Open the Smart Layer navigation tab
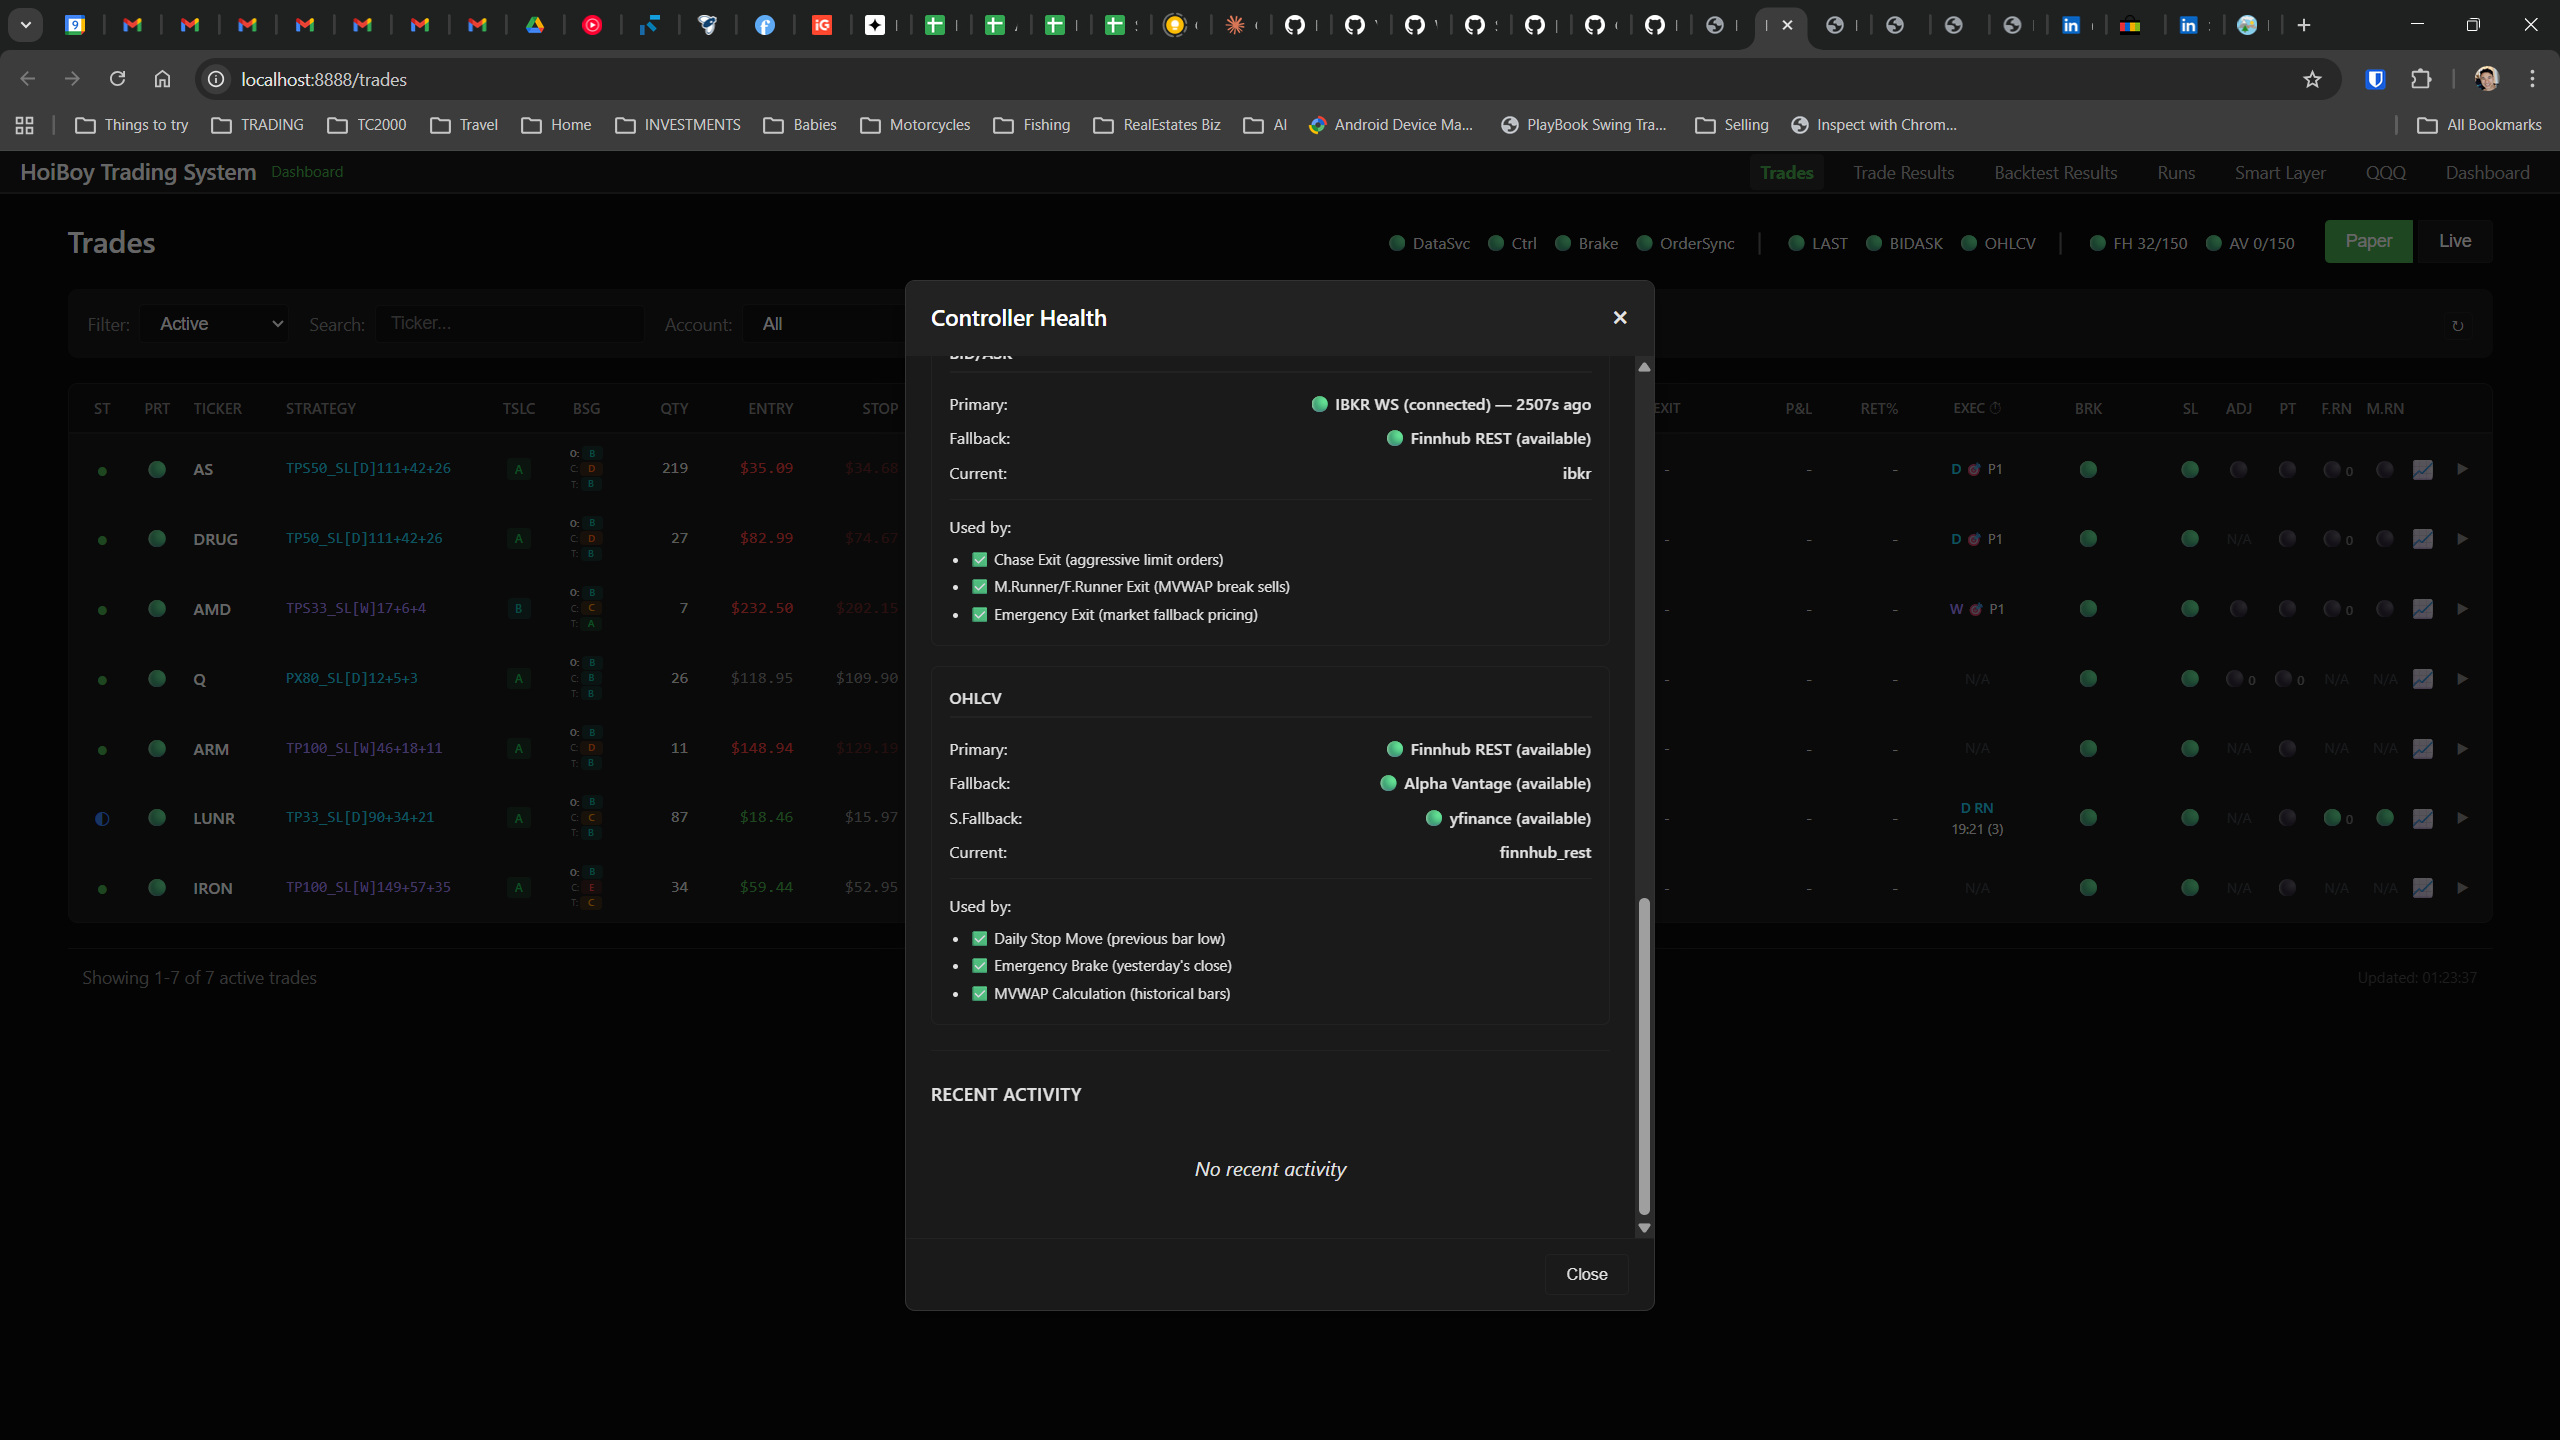This screenshot has width=2560, height=1440. click(x=2280, y=173)
